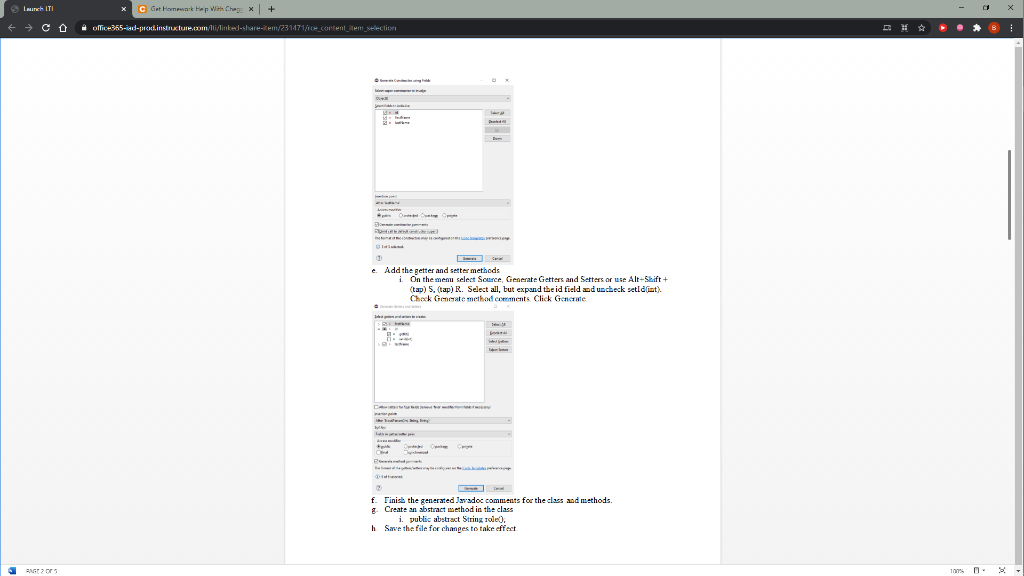This screenshot has width=1024, height=576.
Task: Click the pink extension icon in the toolbar
Action: (960, 28)
